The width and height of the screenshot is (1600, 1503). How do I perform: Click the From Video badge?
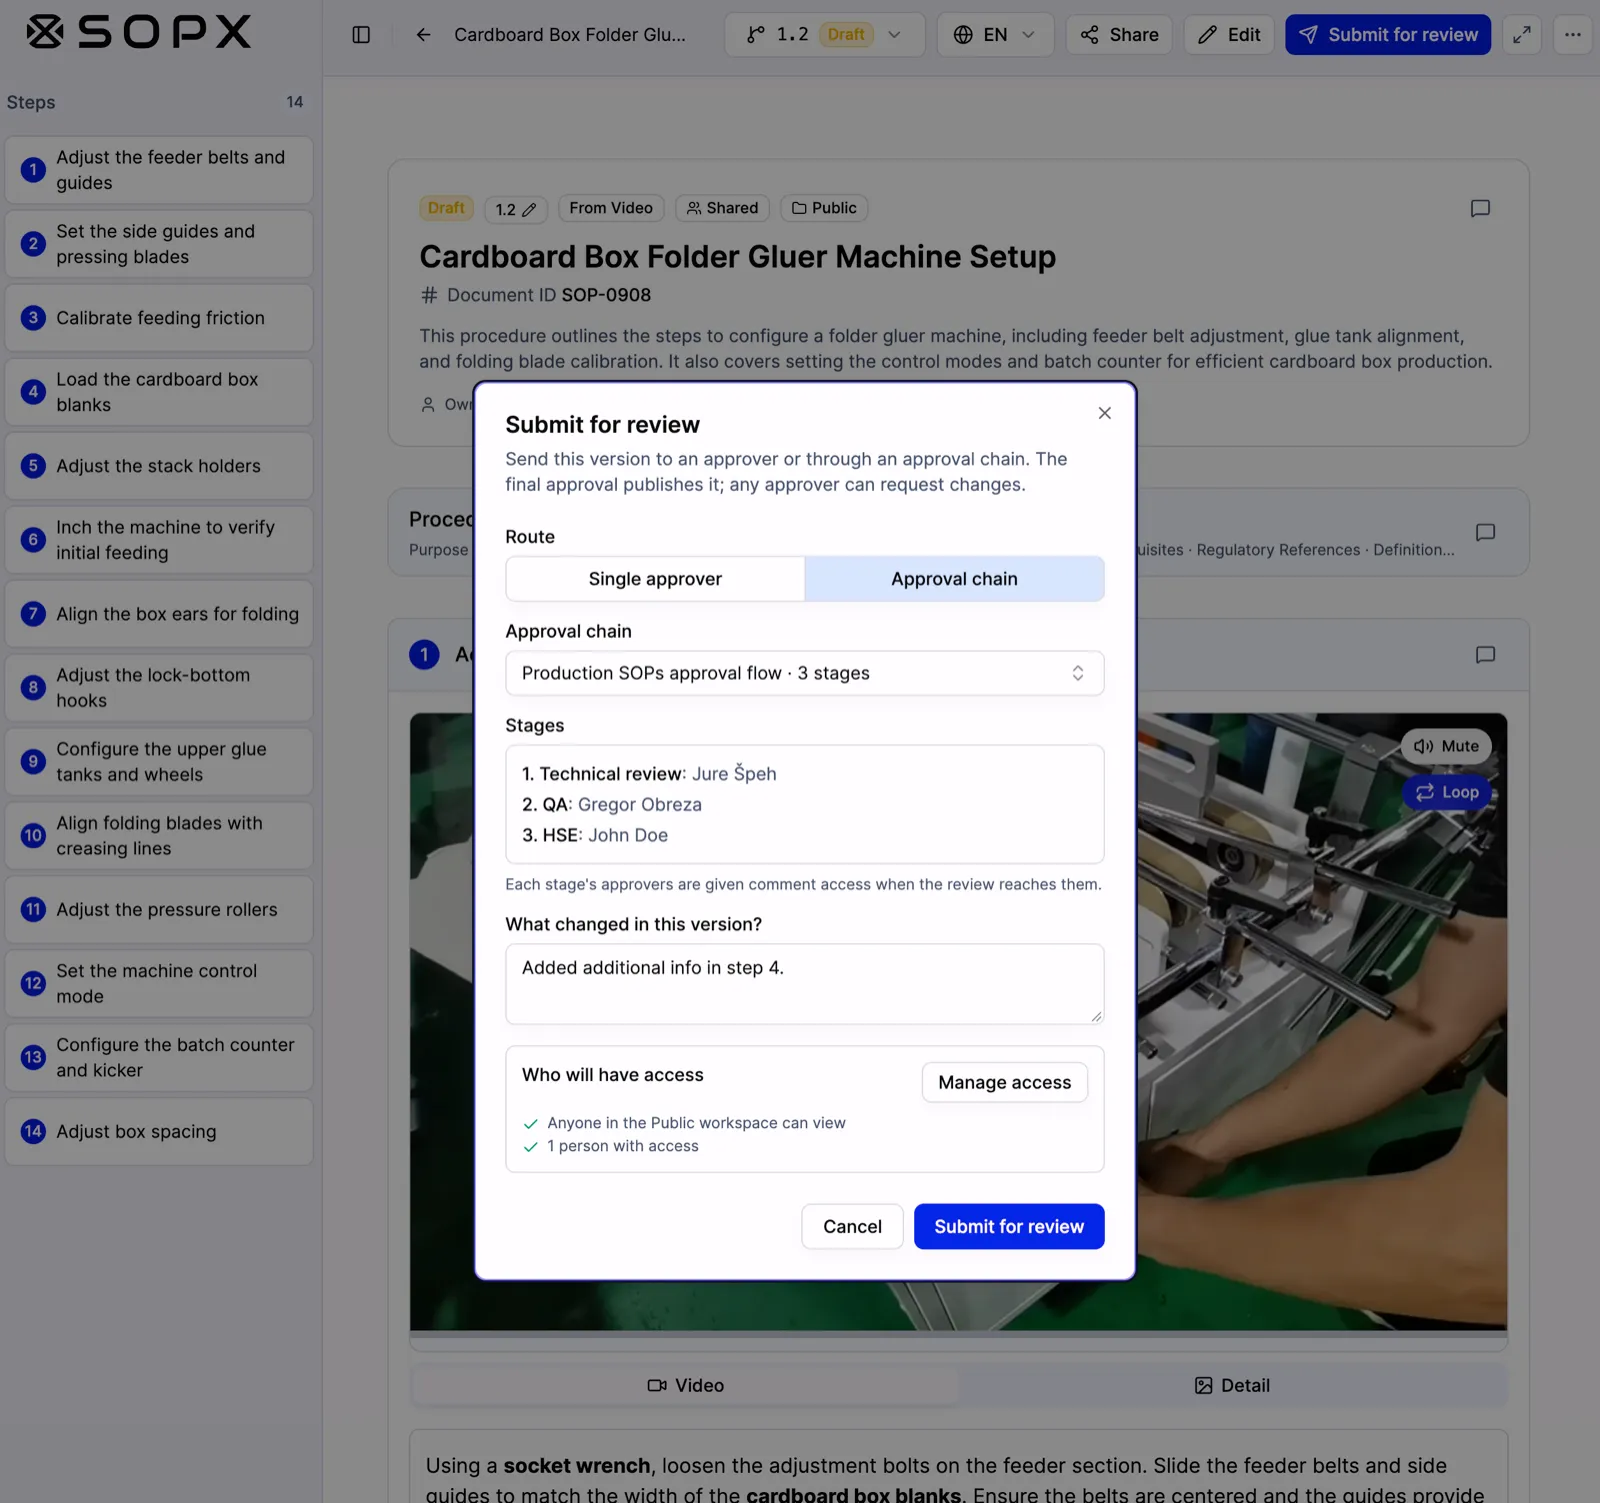click(611, 208)
